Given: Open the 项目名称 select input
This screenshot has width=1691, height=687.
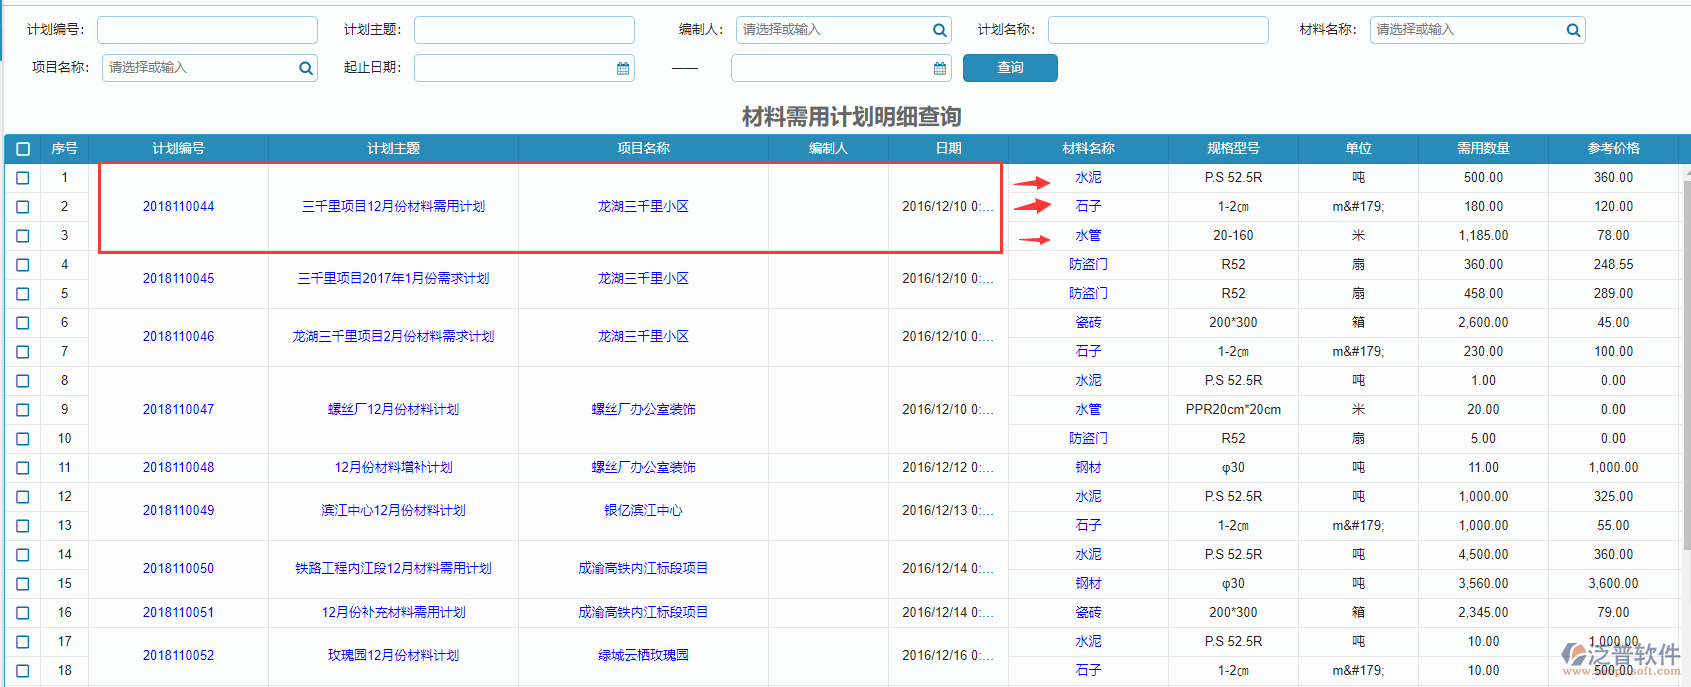Looking at the screenshot, I should coord(198,68).
